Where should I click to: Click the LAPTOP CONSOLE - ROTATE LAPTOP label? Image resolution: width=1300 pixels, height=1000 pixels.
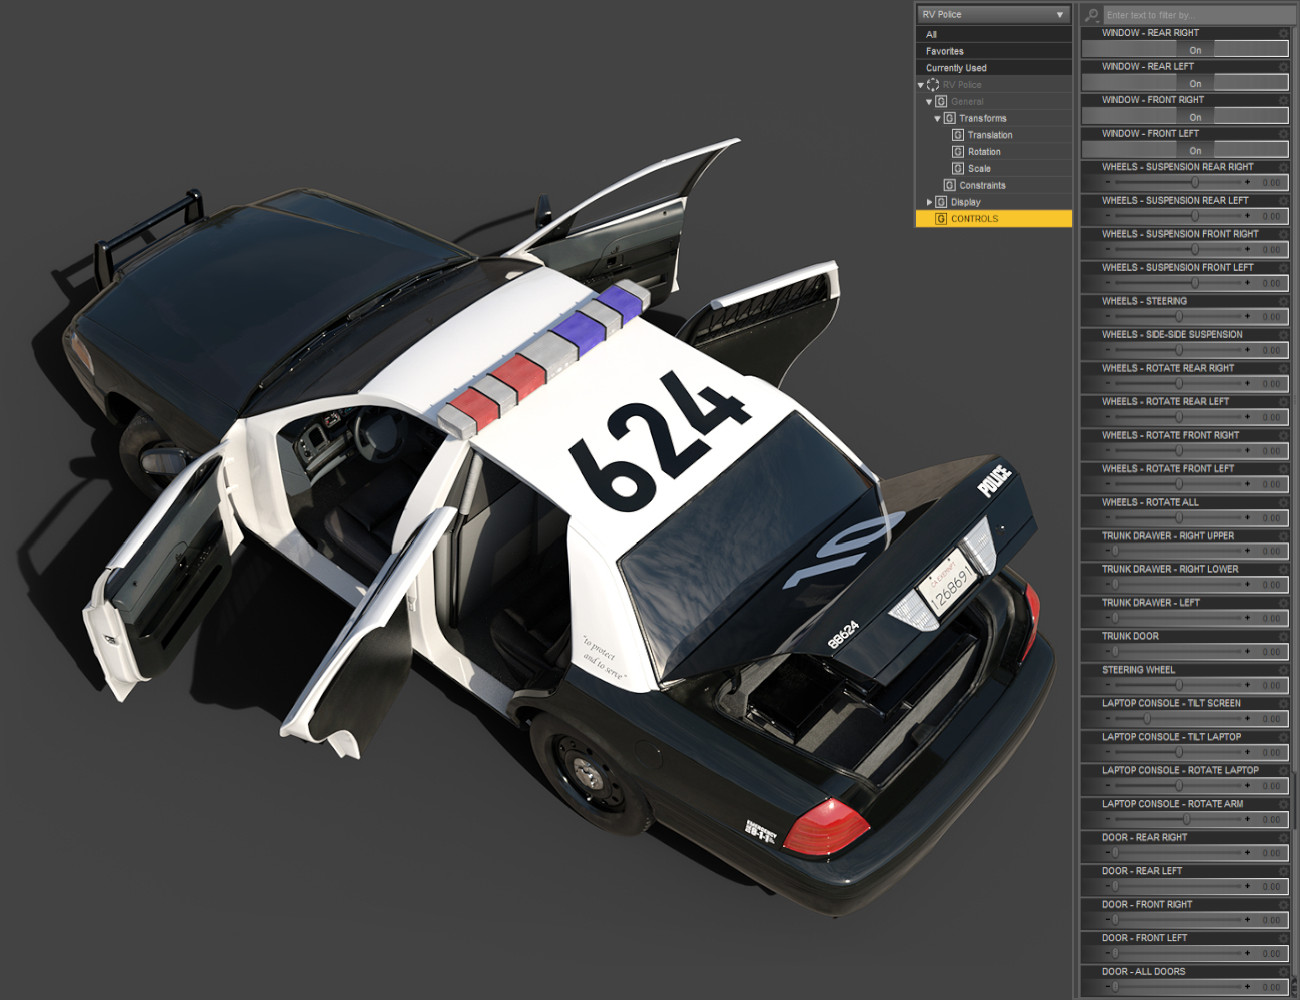pos(1180,770)
